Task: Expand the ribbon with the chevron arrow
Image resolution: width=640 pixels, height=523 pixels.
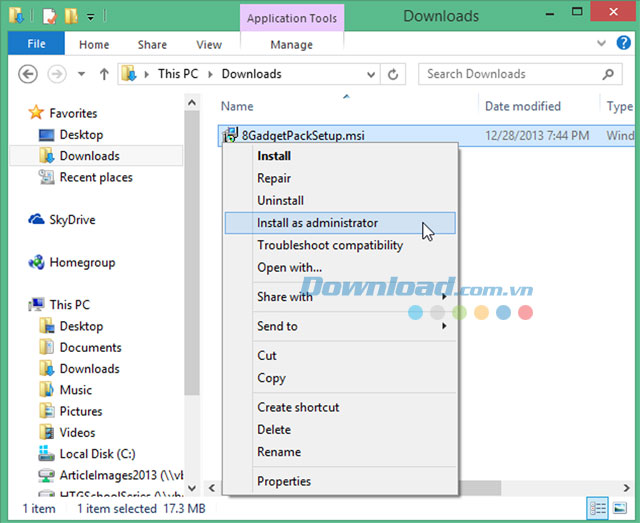Action: pos(604,45)
